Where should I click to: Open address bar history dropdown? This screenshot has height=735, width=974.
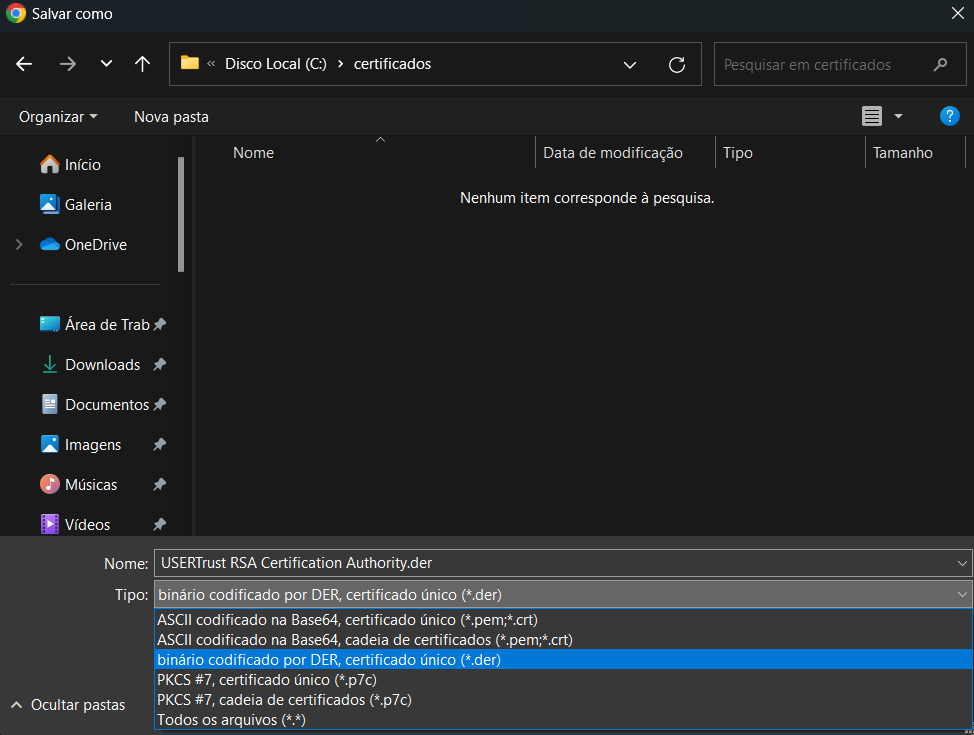630,65
